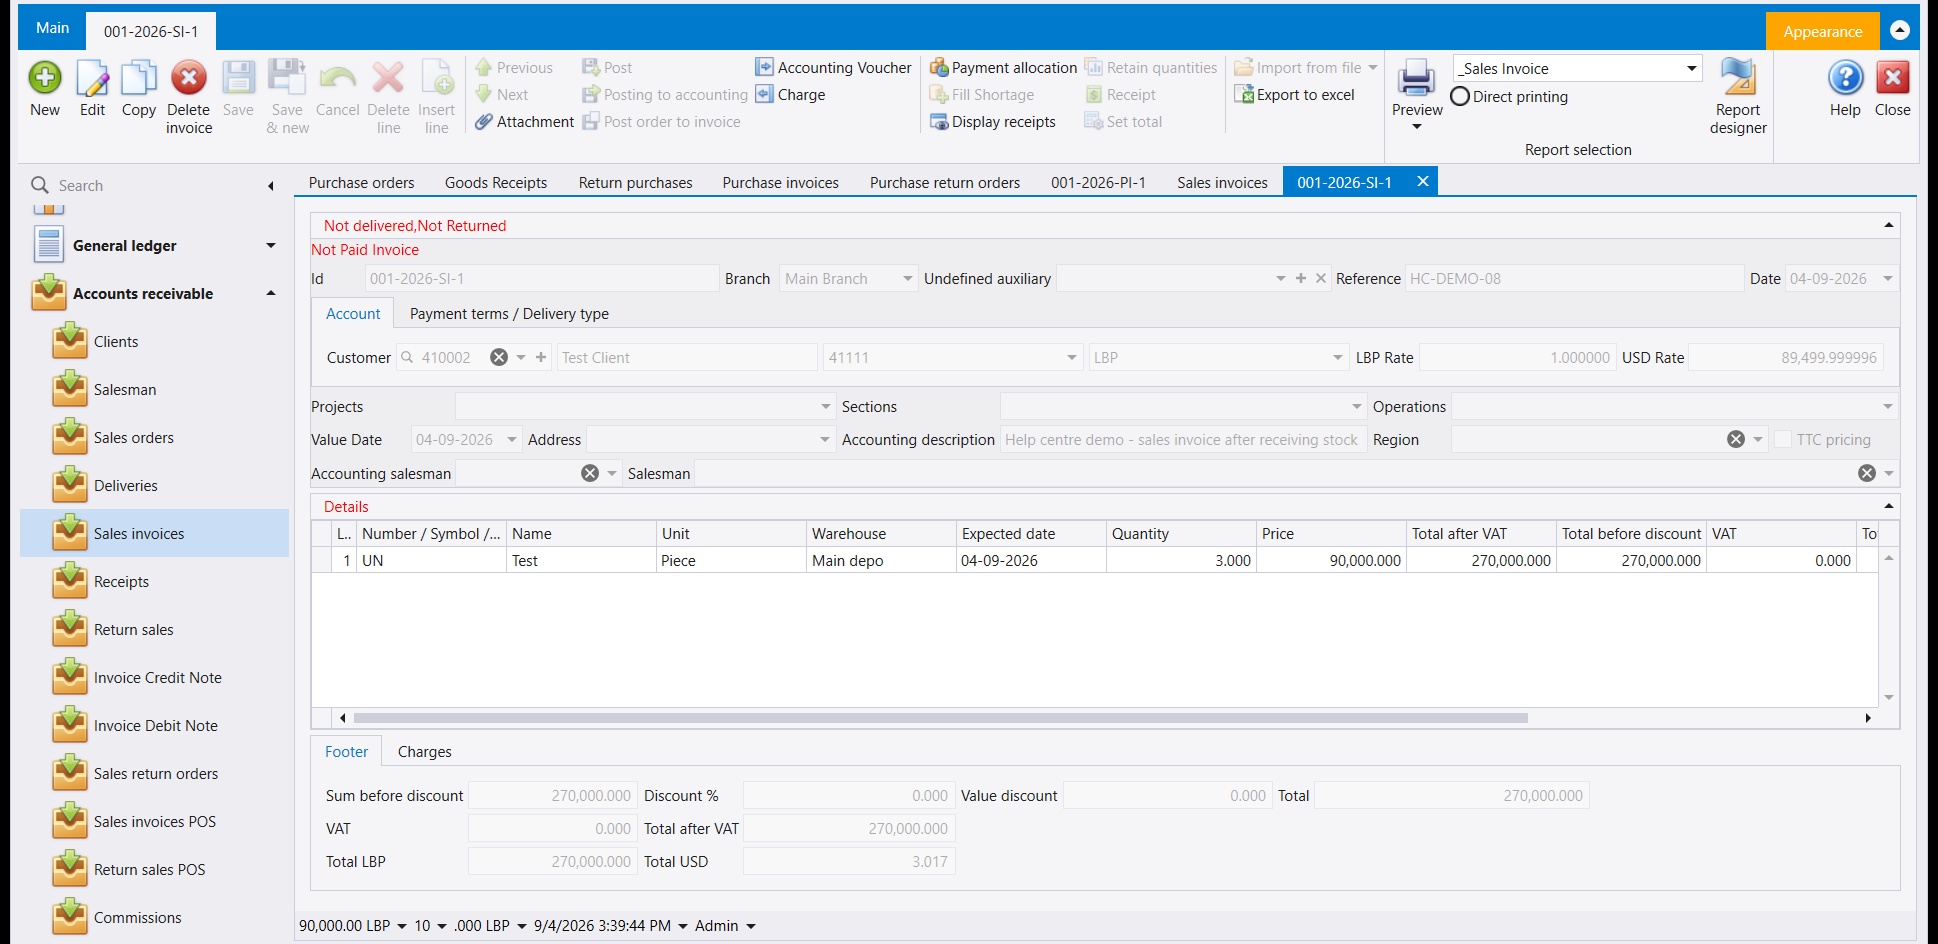This screenshot has width=1938, height=944.
Task: Open the Purchase invoices tab
Action: (x=781, y=183)
